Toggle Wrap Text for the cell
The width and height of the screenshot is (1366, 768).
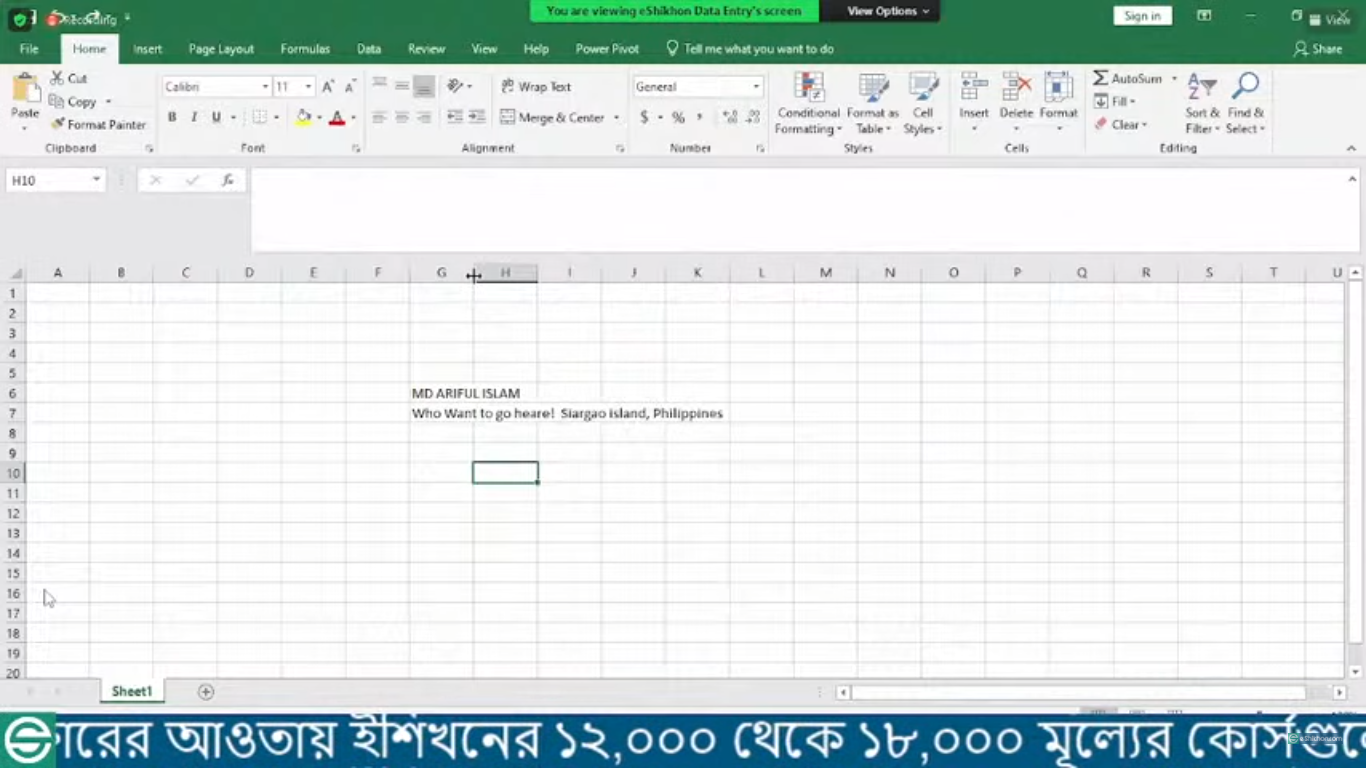[536, 87]
